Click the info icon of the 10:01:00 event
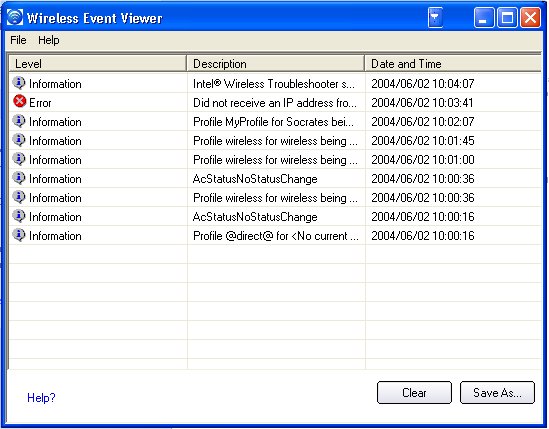This screenshot has width=549, height=429. [19, 159]
